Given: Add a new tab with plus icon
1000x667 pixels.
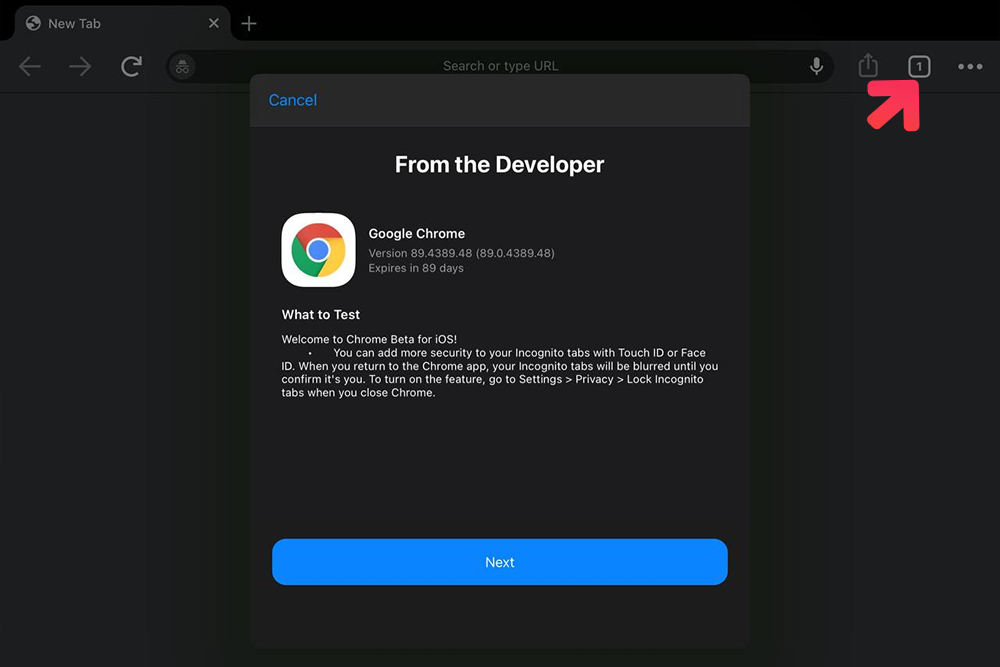Looking at the screenshot, I should 249,24.
